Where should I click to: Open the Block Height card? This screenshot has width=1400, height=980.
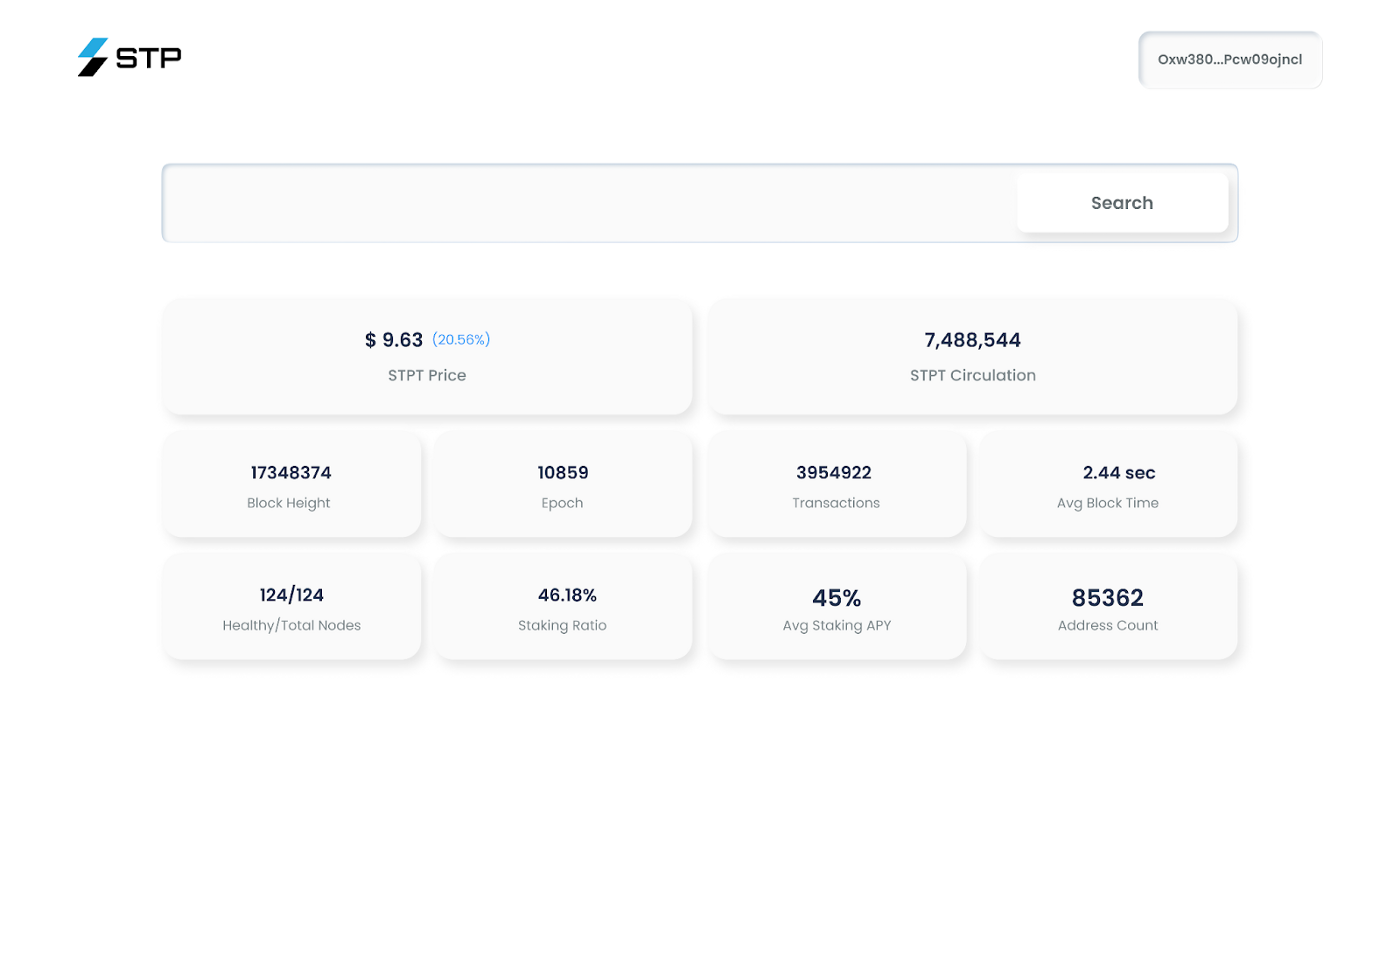click(291, 485)
